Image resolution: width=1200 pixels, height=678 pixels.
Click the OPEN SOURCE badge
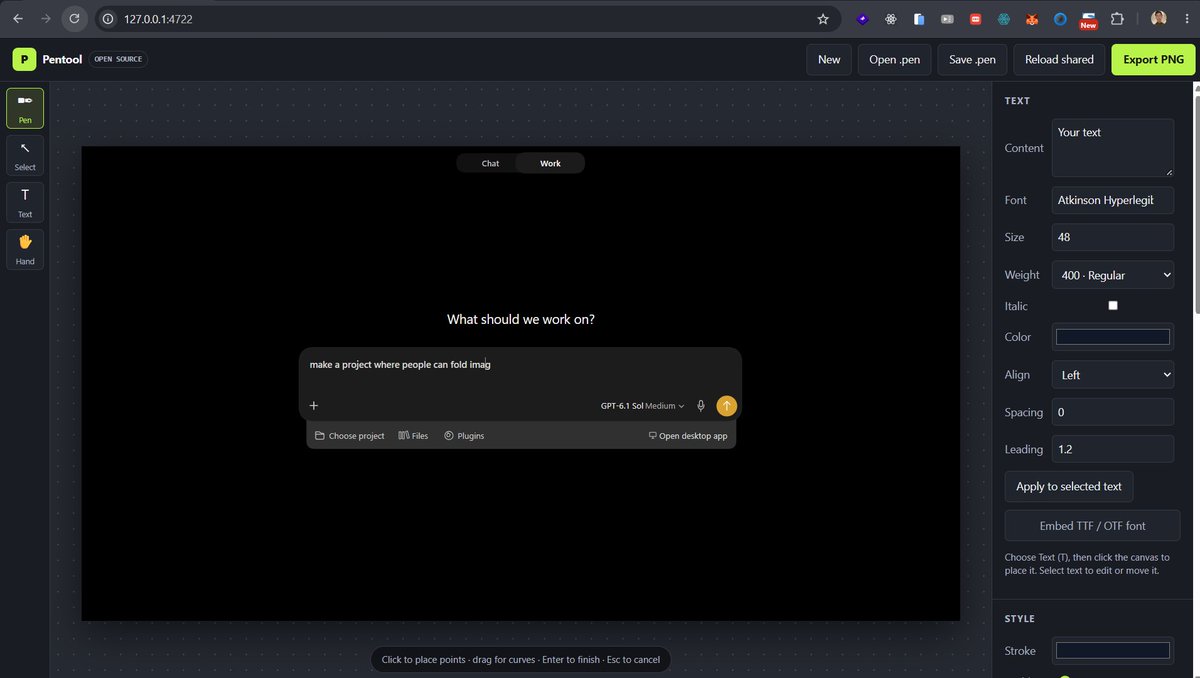(119, 59)
